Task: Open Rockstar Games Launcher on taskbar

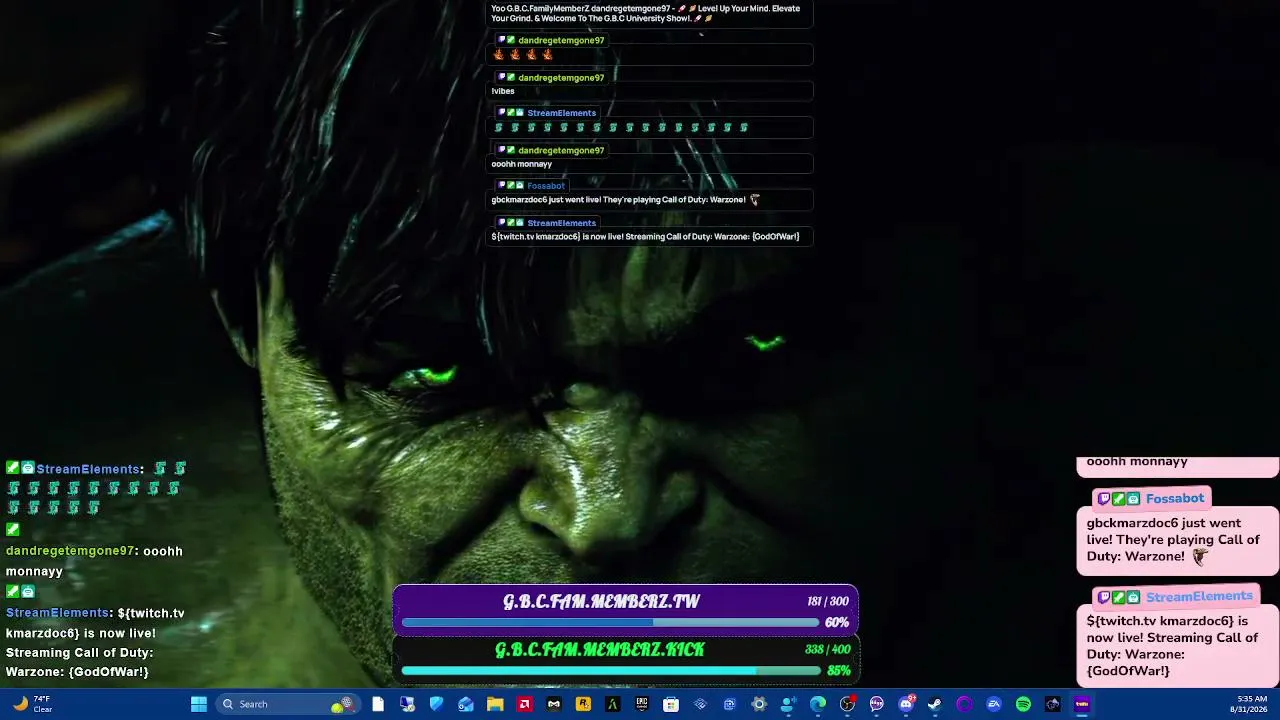Action: point(583,704)
